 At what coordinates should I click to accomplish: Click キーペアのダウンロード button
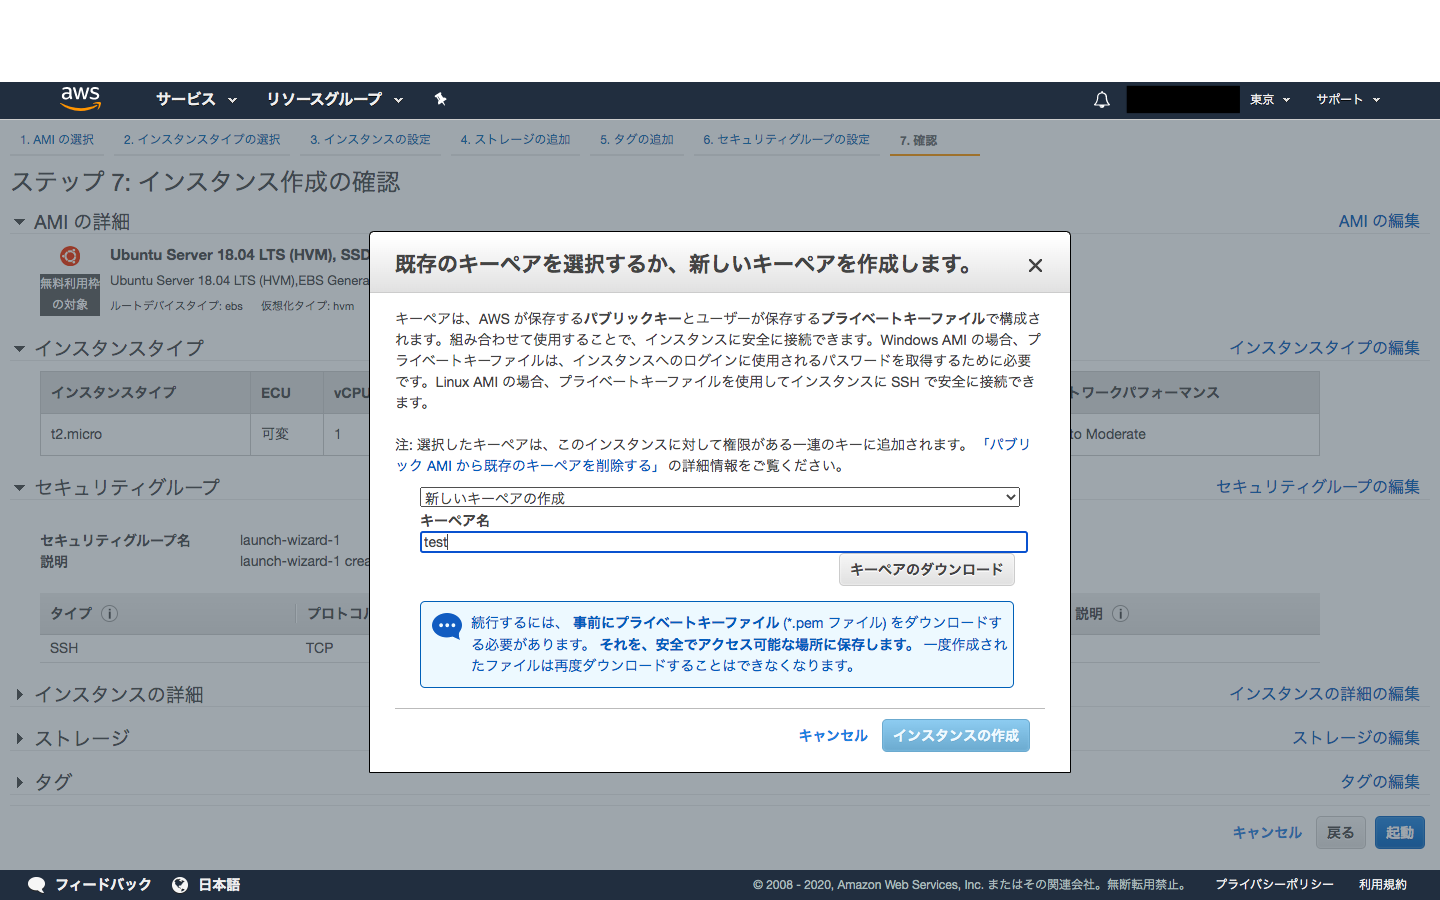point(926,570)
